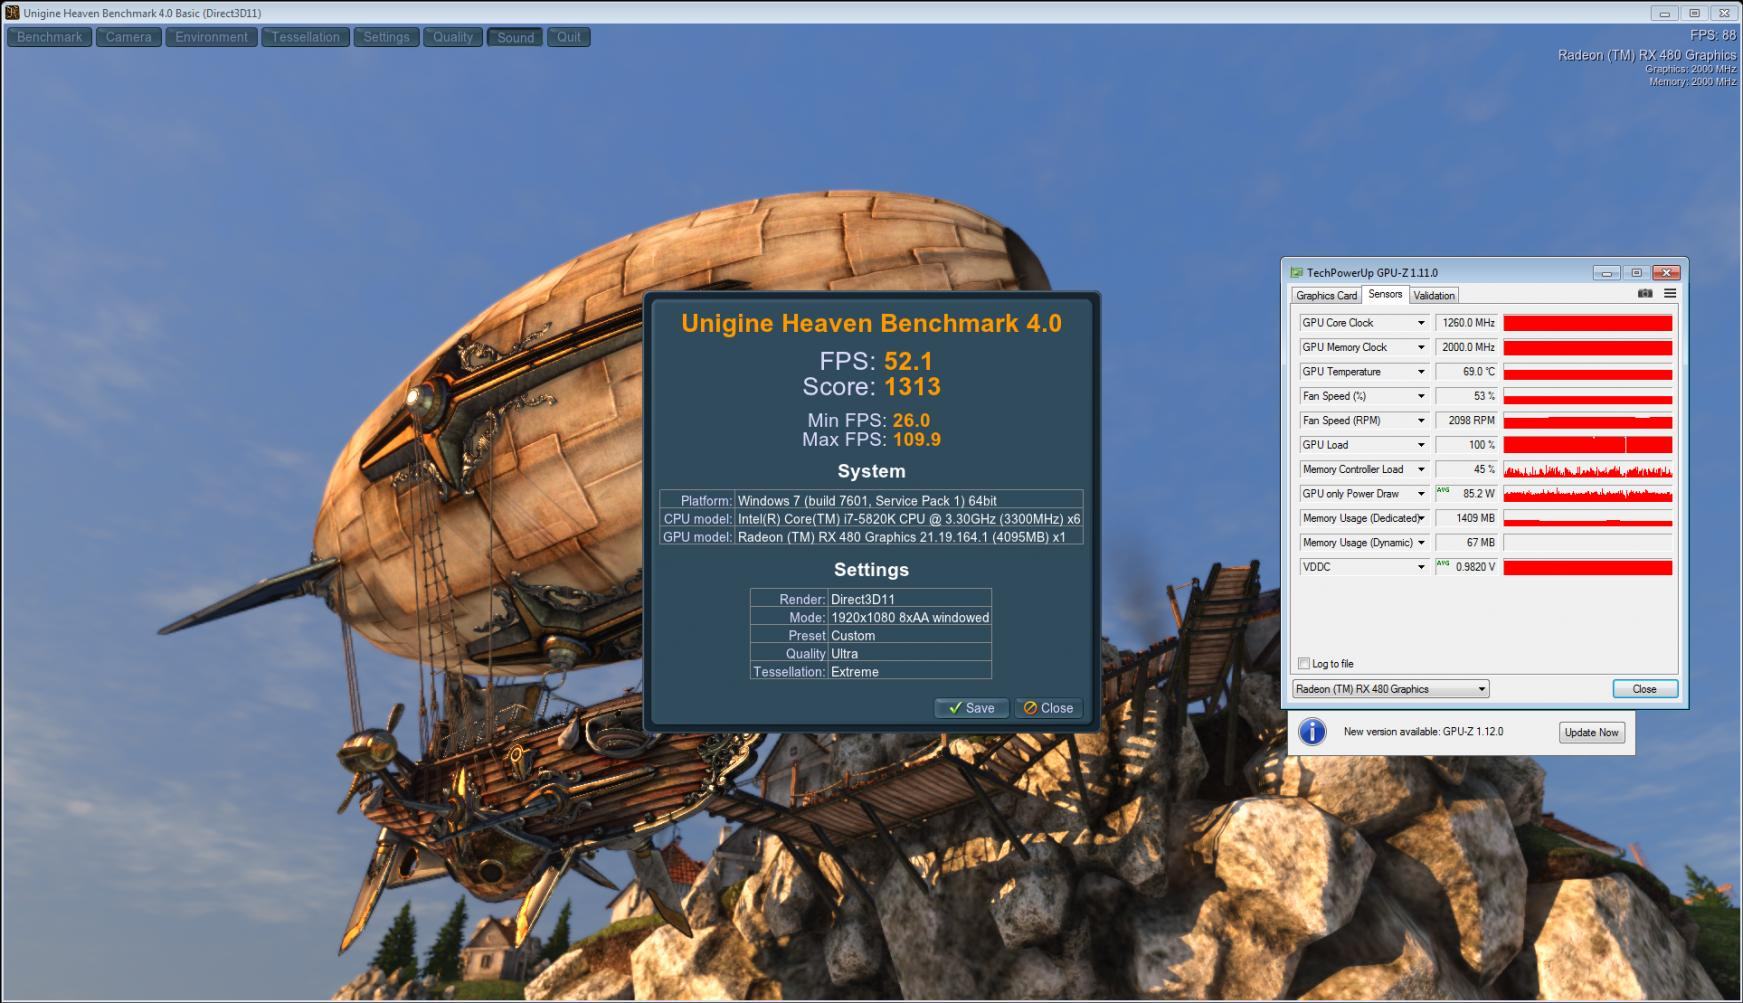Toggle the Sound button in Heaven
The height and width of the screenshot is (1003, 1743).
pyautogui.click(x=515, y=37)
